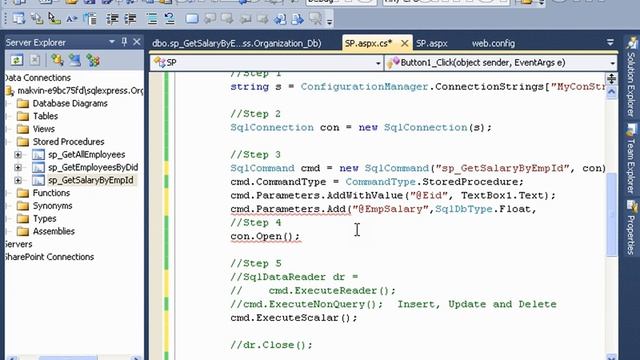
Task: Select Tables folder in Server Explorer
Action: click(45, 116)
